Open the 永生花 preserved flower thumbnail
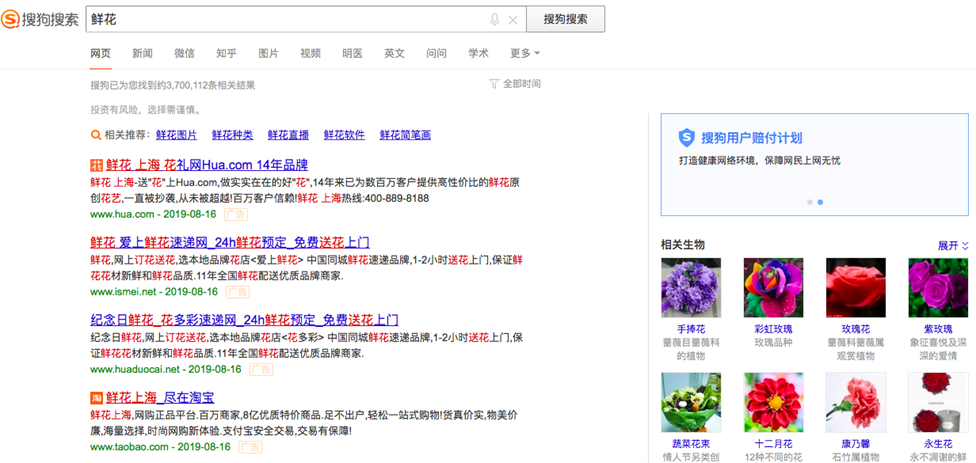976x463 pixels. 938,403
